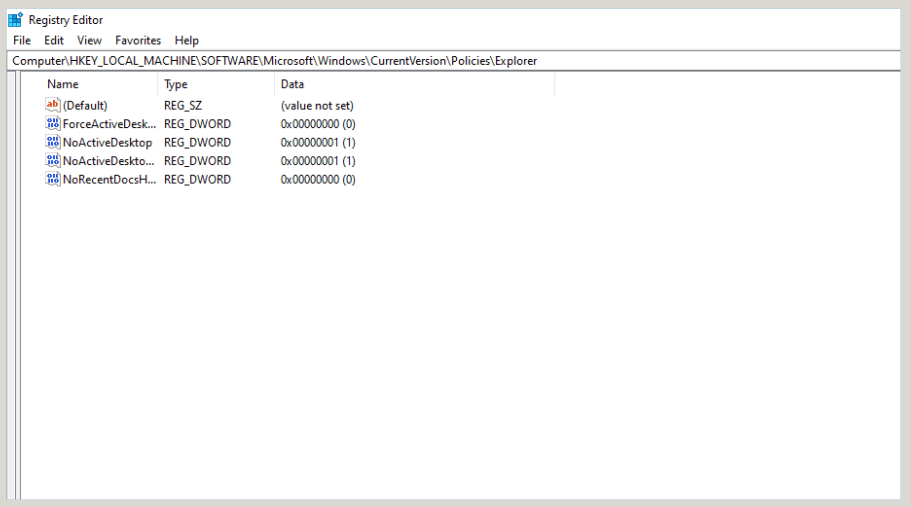This screenshot has width=911, height=507.
Task: Click the Data column header
Action: 293,84
